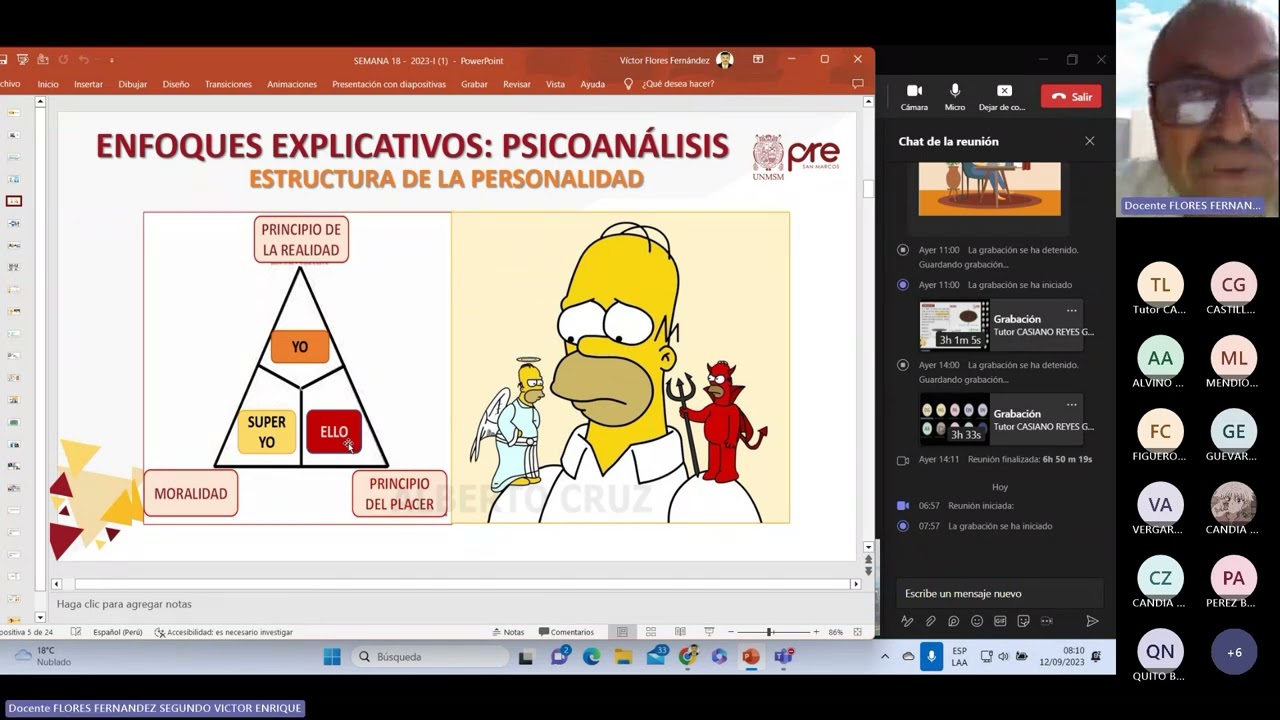Click the Victor Flores Fernández account name
1280x720 pixels.
click(x=667, y=61)
